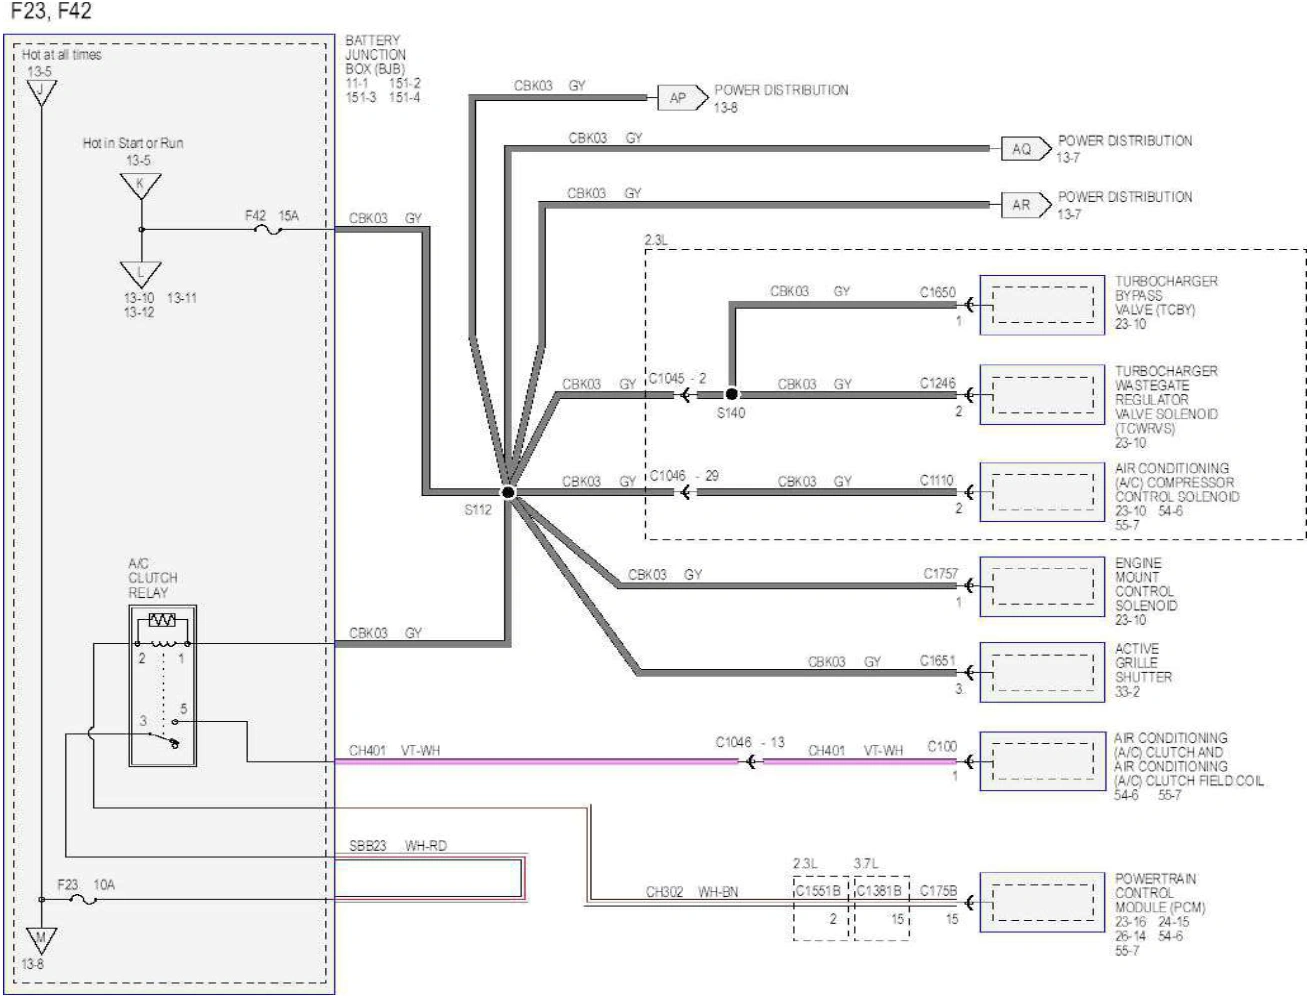This screenshot has height=996, width=1308.
Task: Click the F23 10A fuse symbol
Action: 82,899
